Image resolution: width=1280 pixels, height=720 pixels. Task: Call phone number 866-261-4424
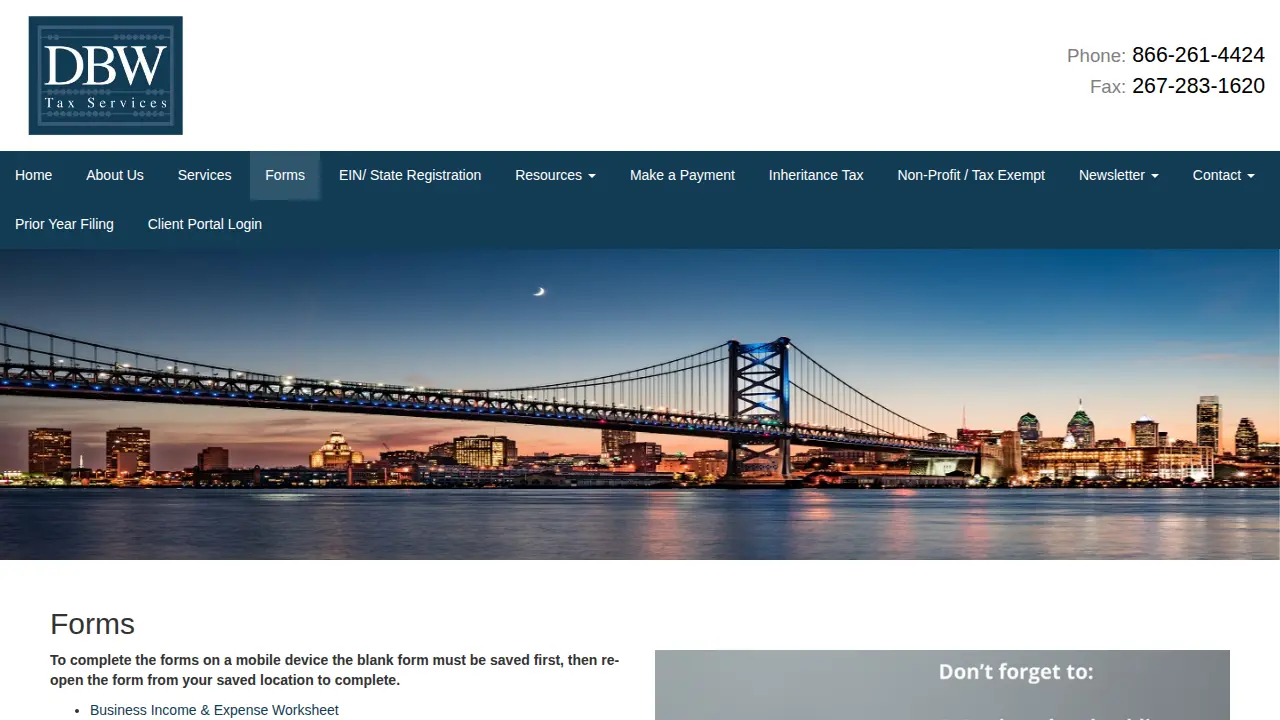(x=1198, y=55)
